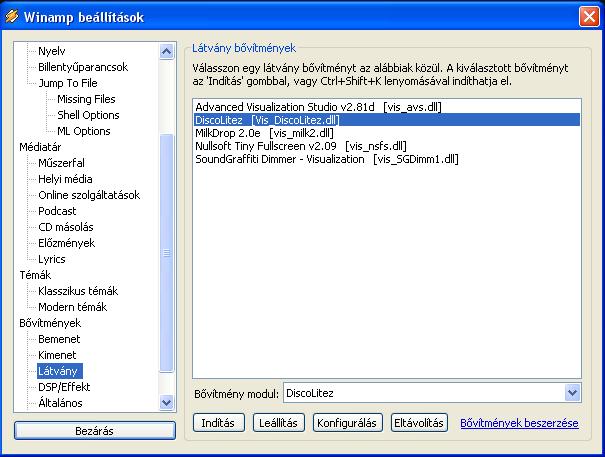Click the Leállítás button
605x457 pixels.
click(x=279, y=423)
